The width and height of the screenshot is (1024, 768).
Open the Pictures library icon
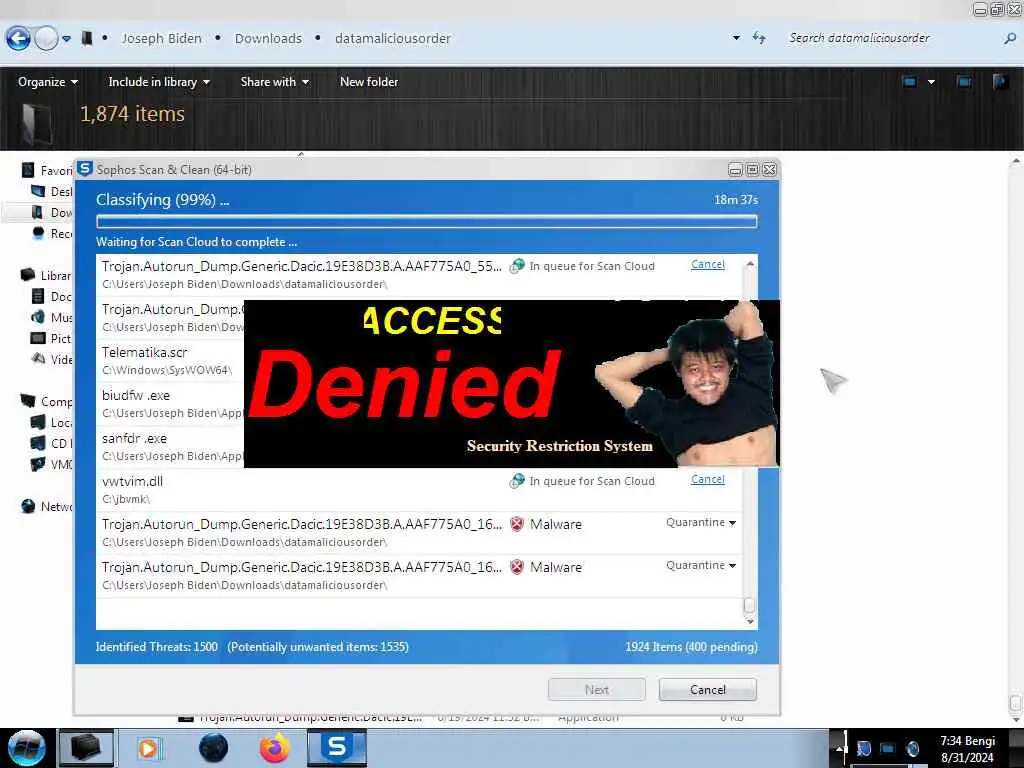[39, 338]
